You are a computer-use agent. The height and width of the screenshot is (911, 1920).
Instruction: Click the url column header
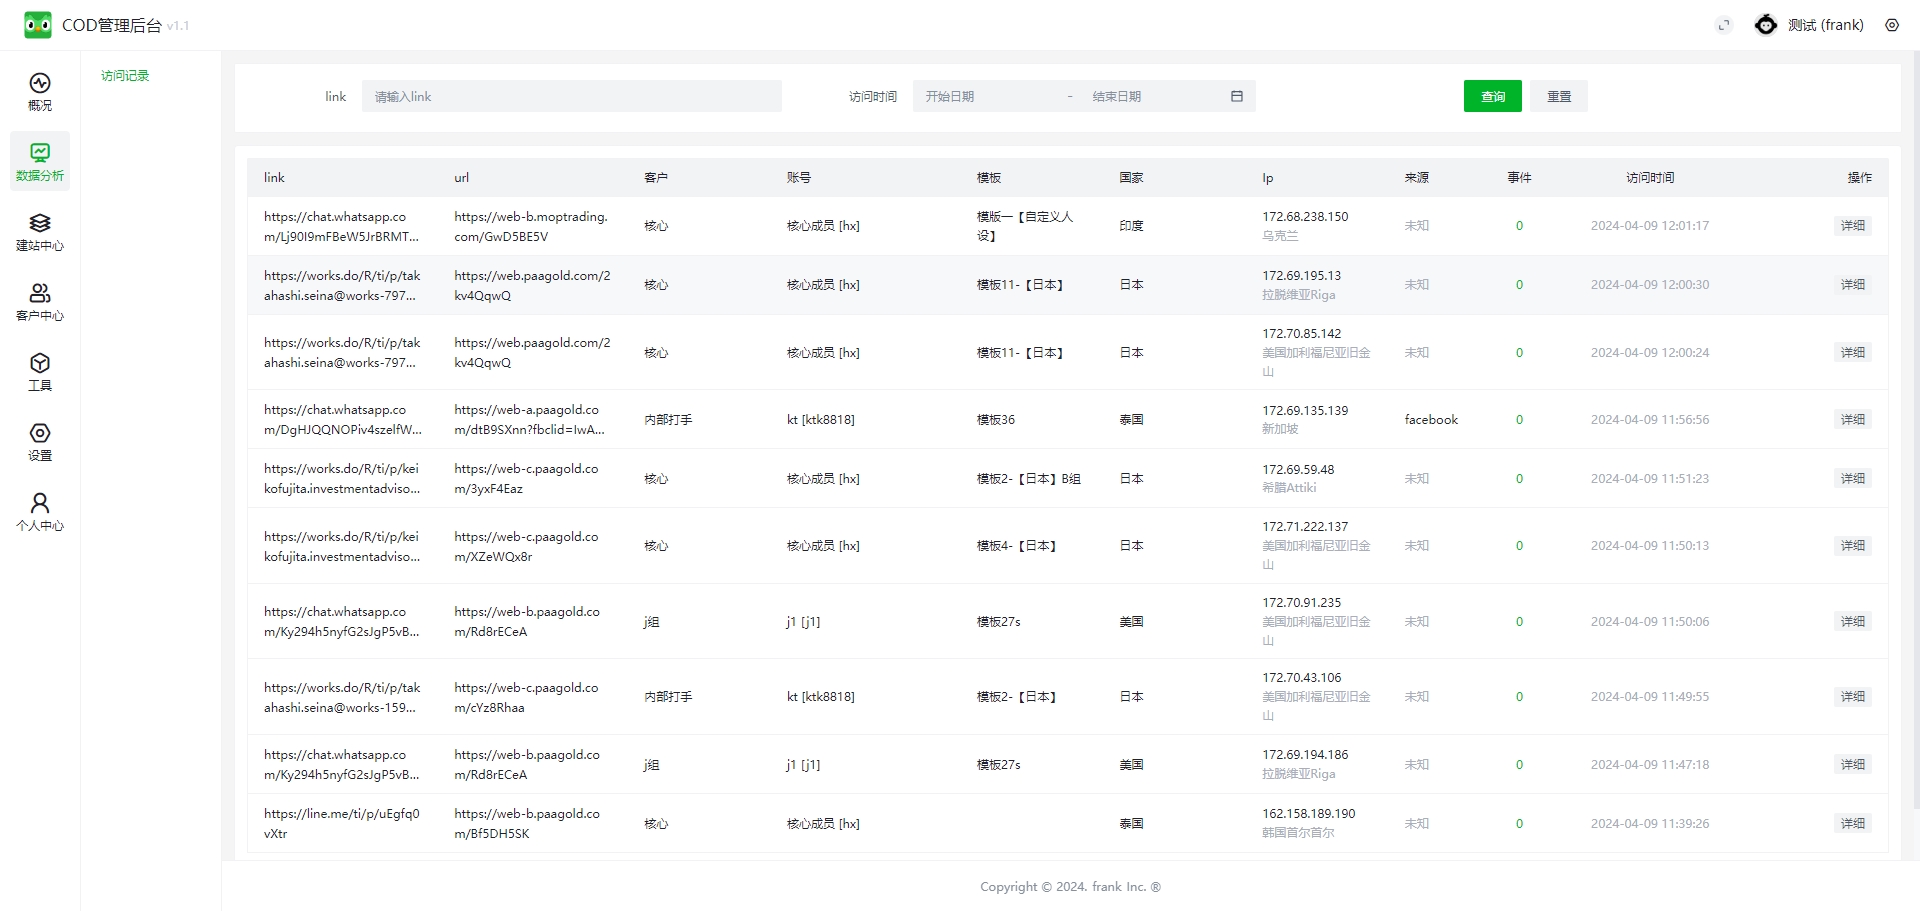[x=461, y=178]
